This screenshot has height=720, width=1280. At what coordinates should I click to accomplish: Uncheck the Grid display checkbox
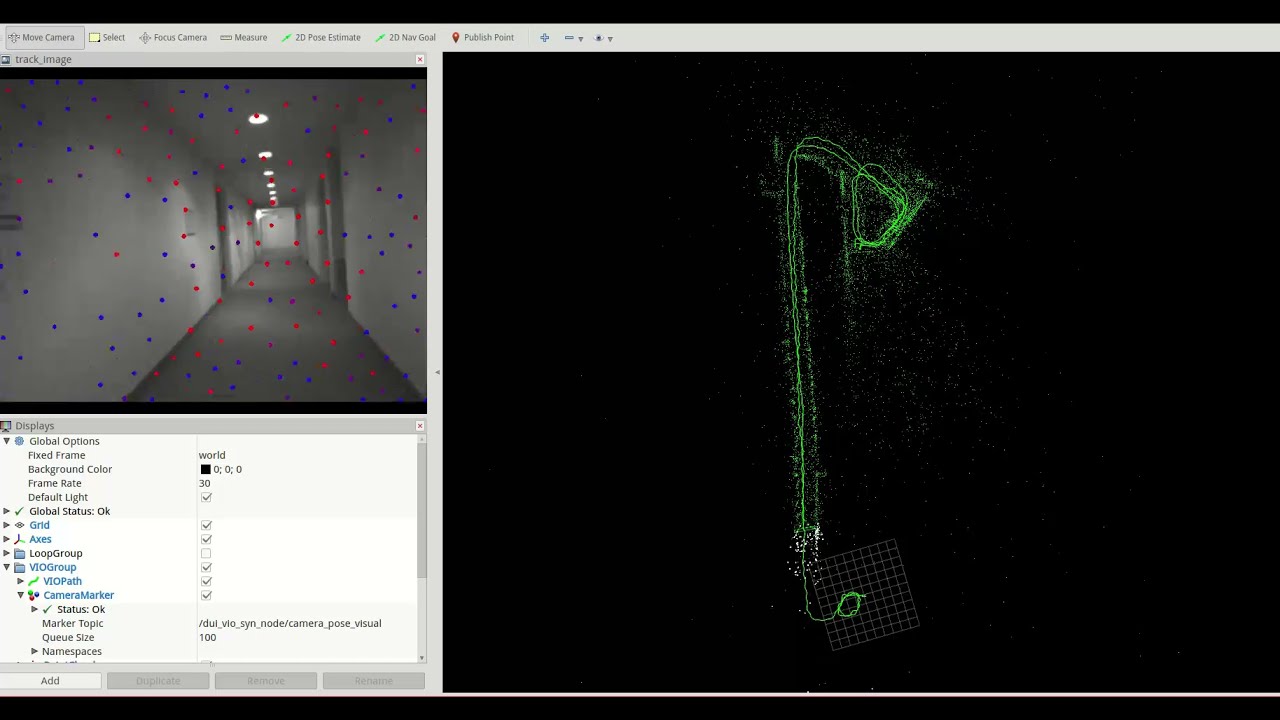tap(206, 525)
